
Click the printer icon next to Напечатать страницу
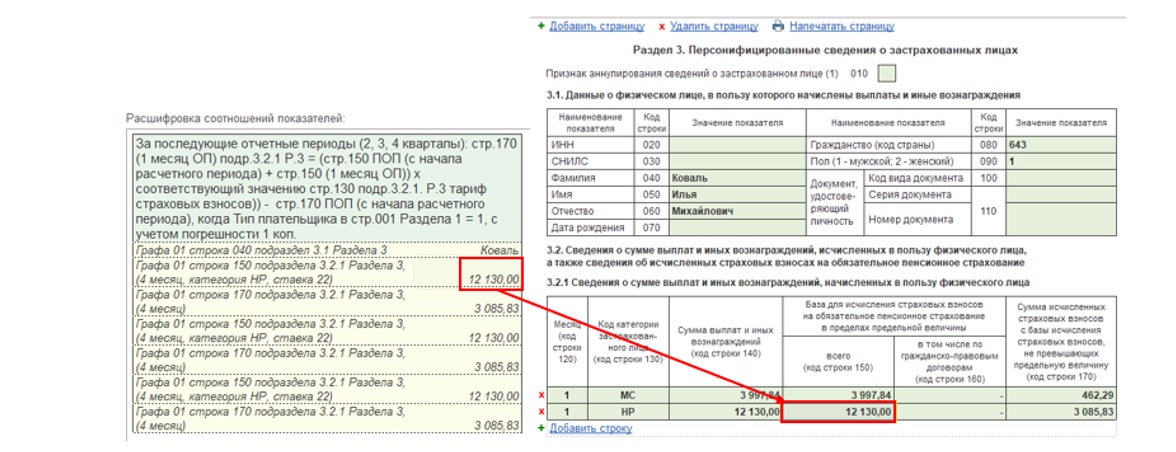tap(778, 26)
